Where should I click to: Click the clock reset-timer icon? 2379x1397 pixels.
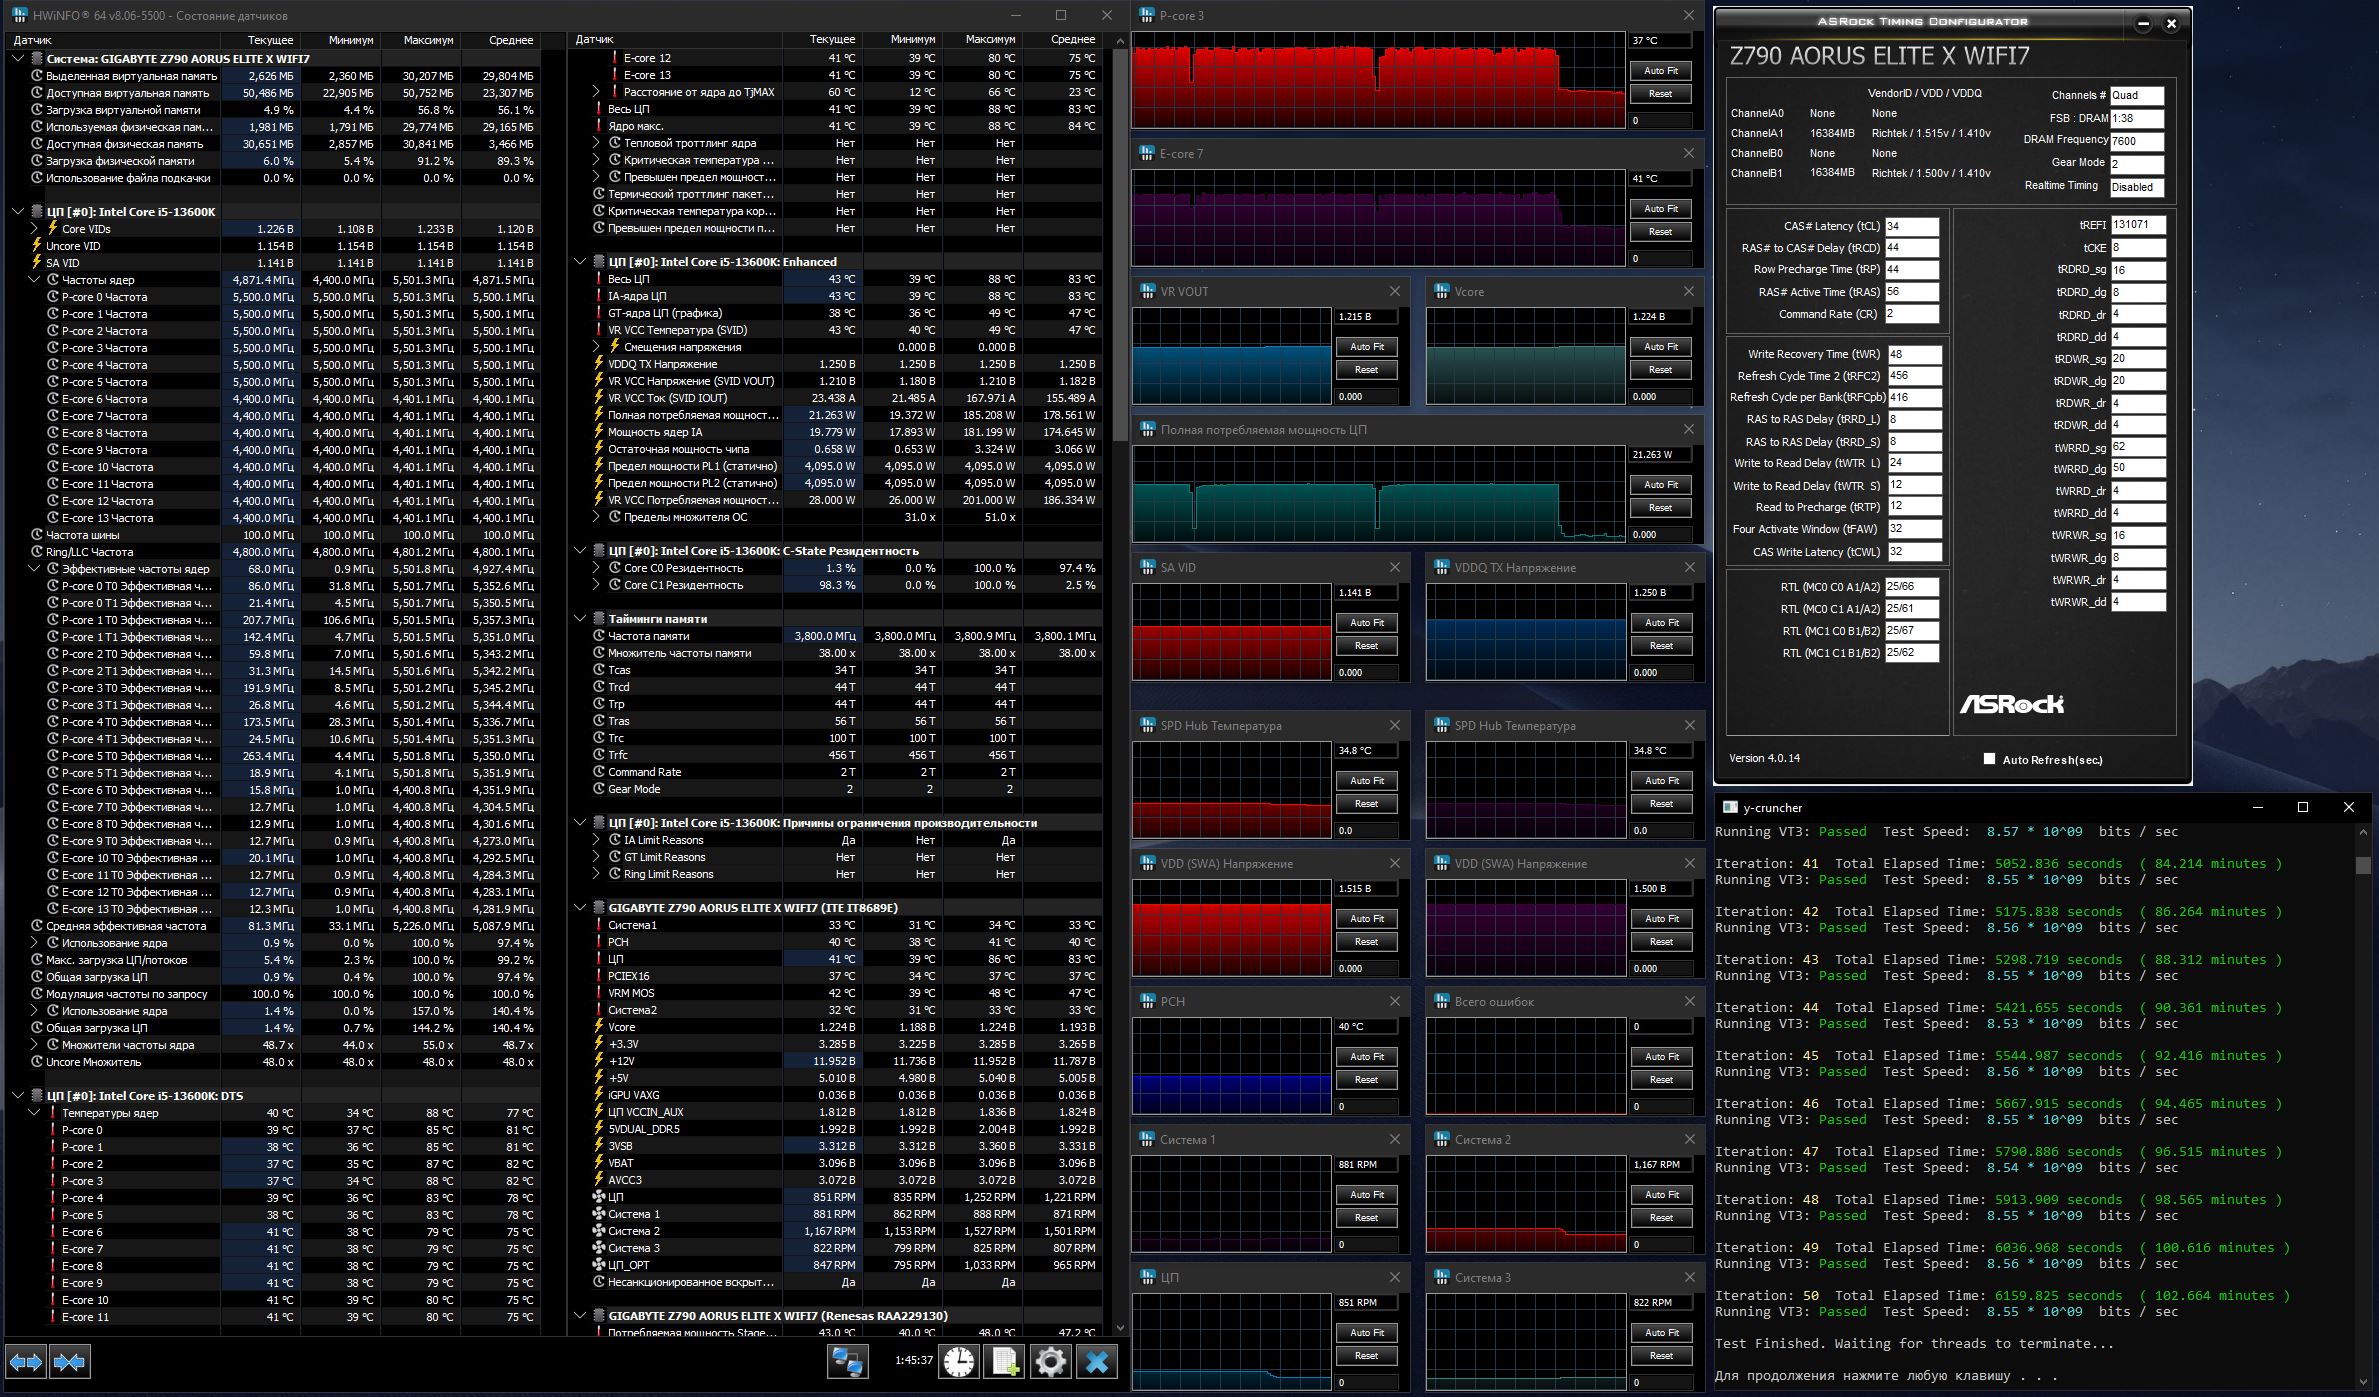[958, 1361]
